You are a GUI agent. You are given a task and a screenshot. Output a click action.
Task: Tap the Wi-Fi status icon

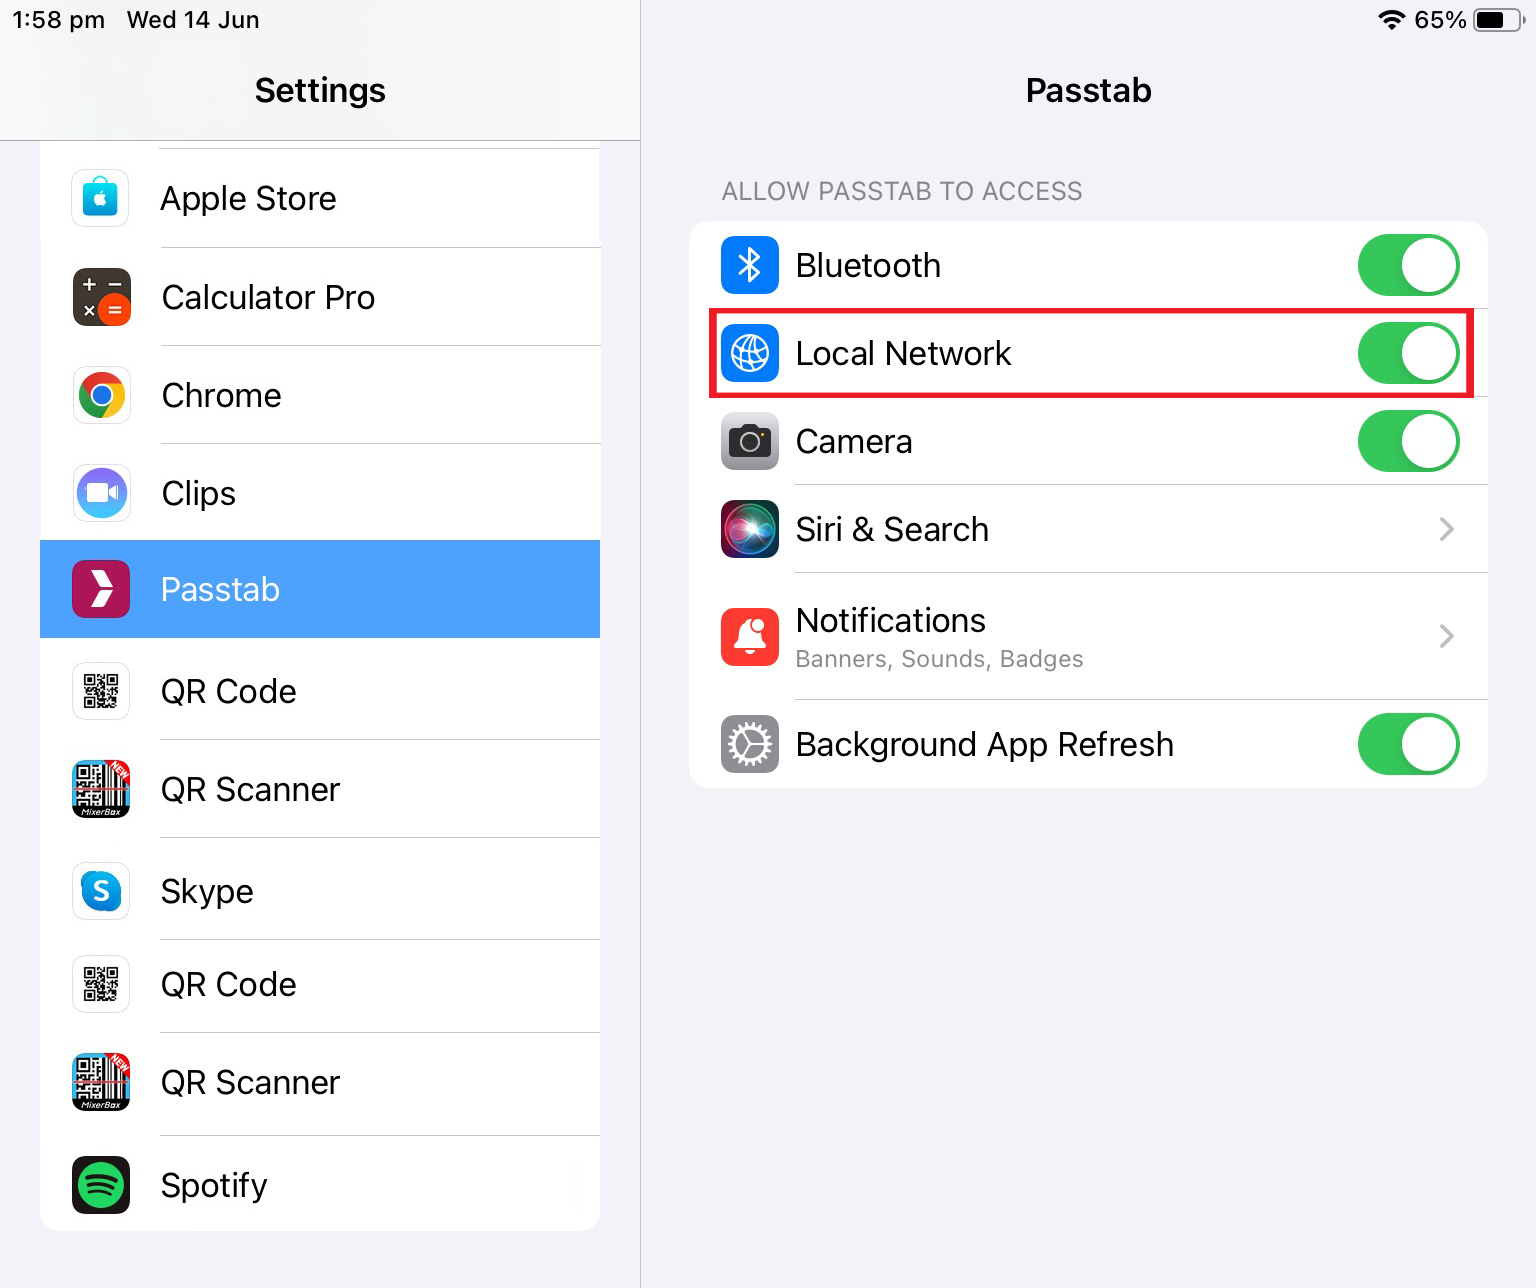[1391, 20]
